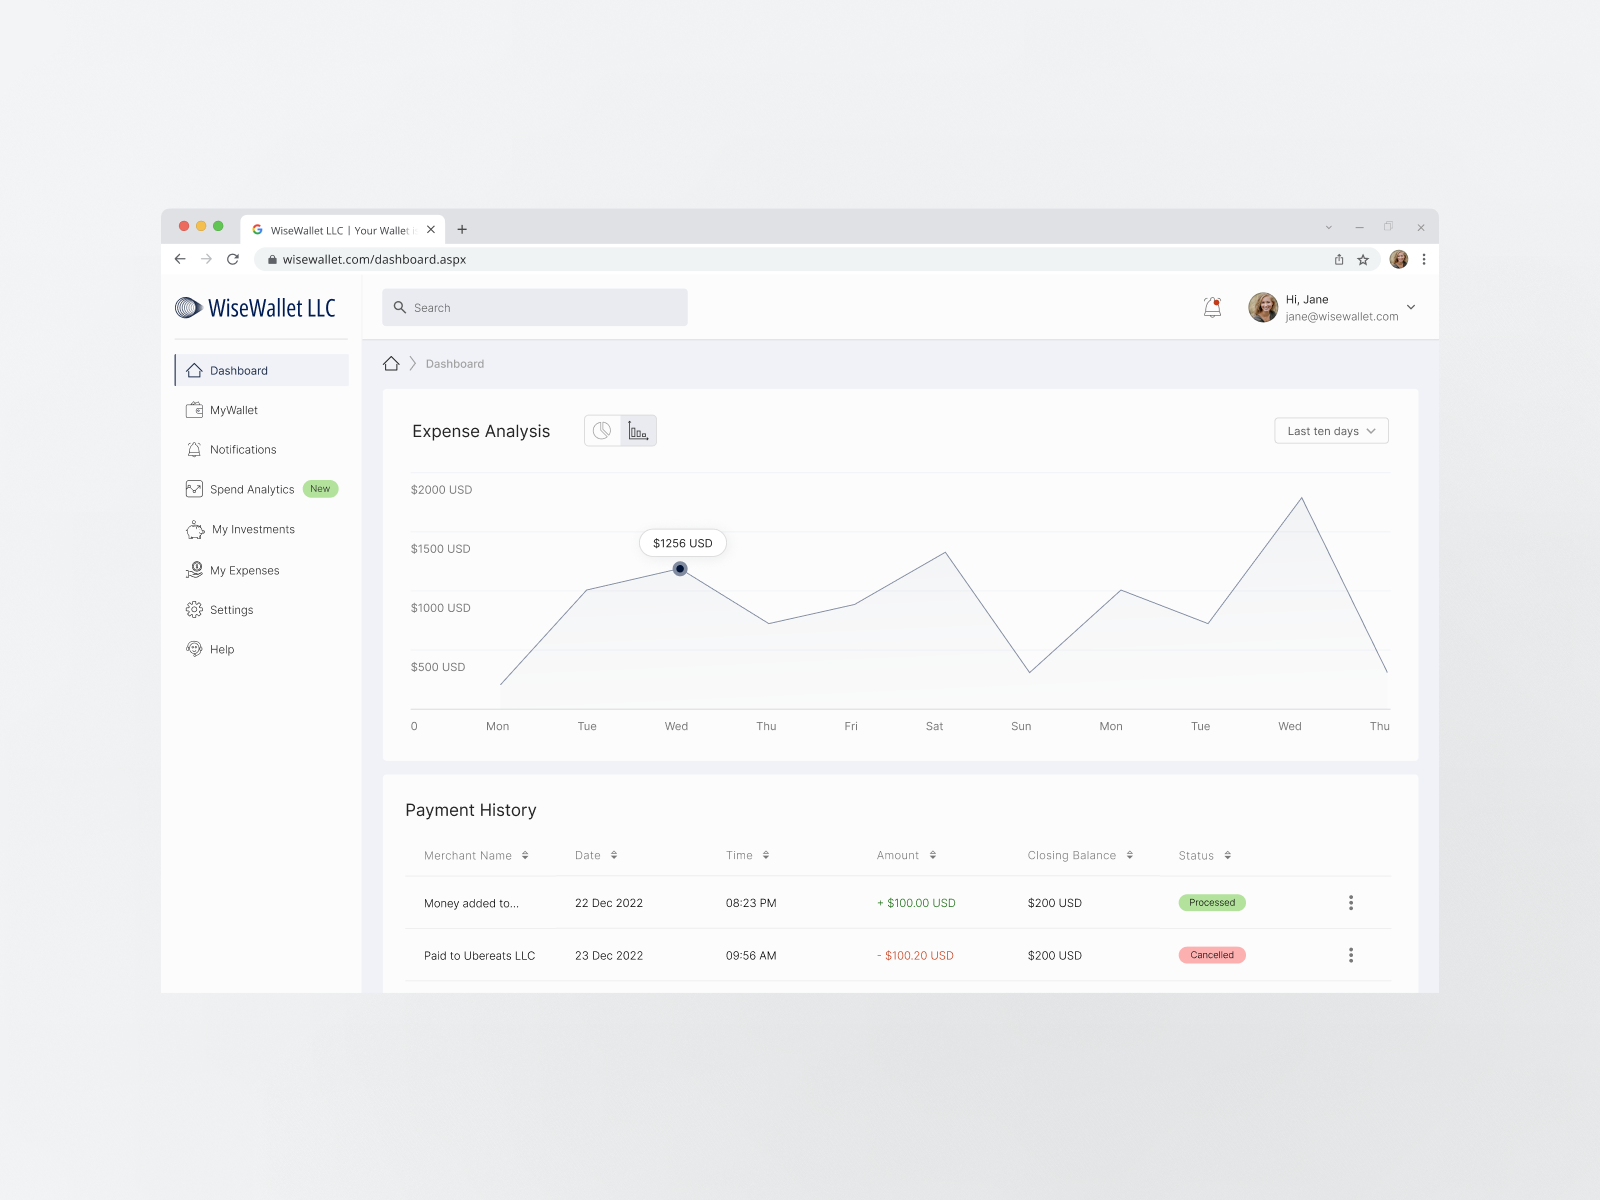Switch chart to pie chart view
1600x1200 pixels.
pos(602,430)
